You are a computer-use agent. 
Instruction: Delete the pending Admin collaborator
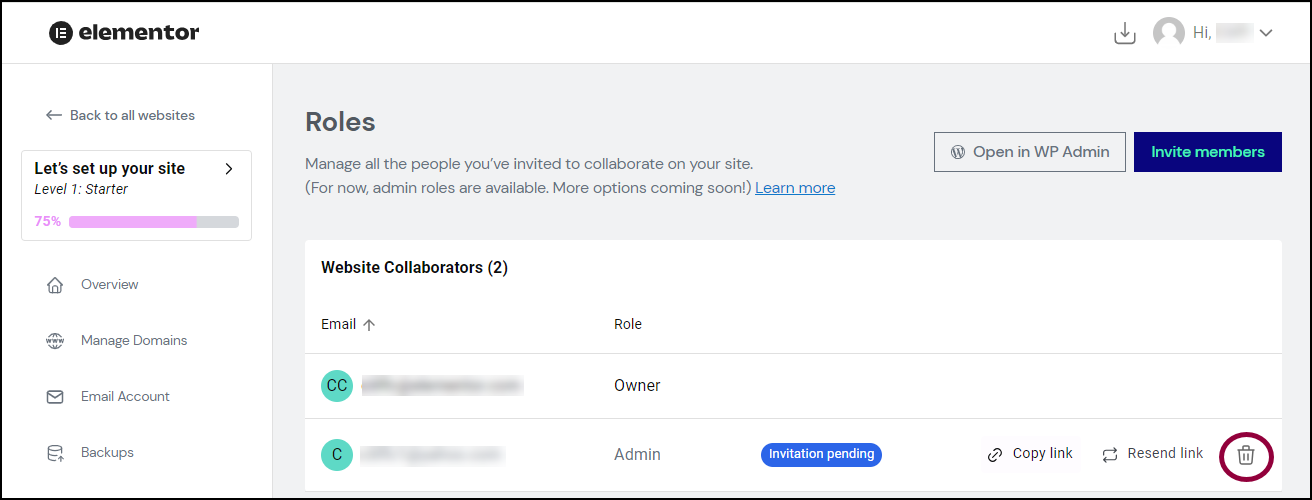click(x=1246, y=456)
